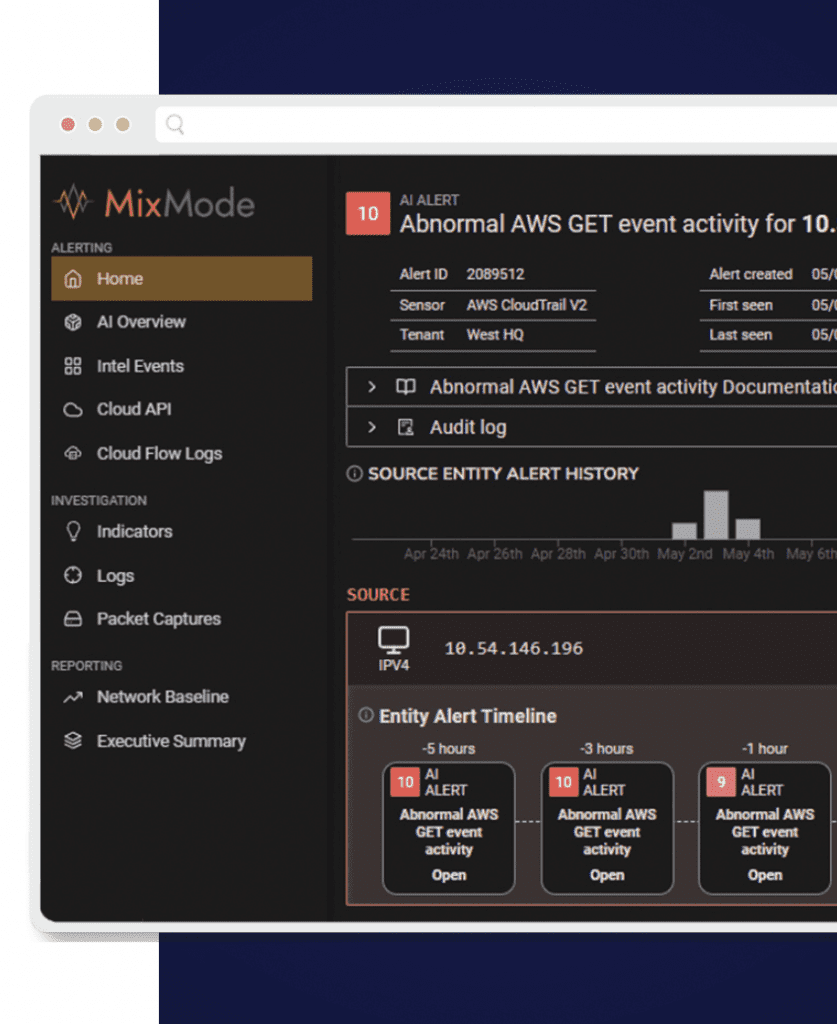
Task: Select the -1 hour alert card with severity 9
Action: tap(765, 827)
